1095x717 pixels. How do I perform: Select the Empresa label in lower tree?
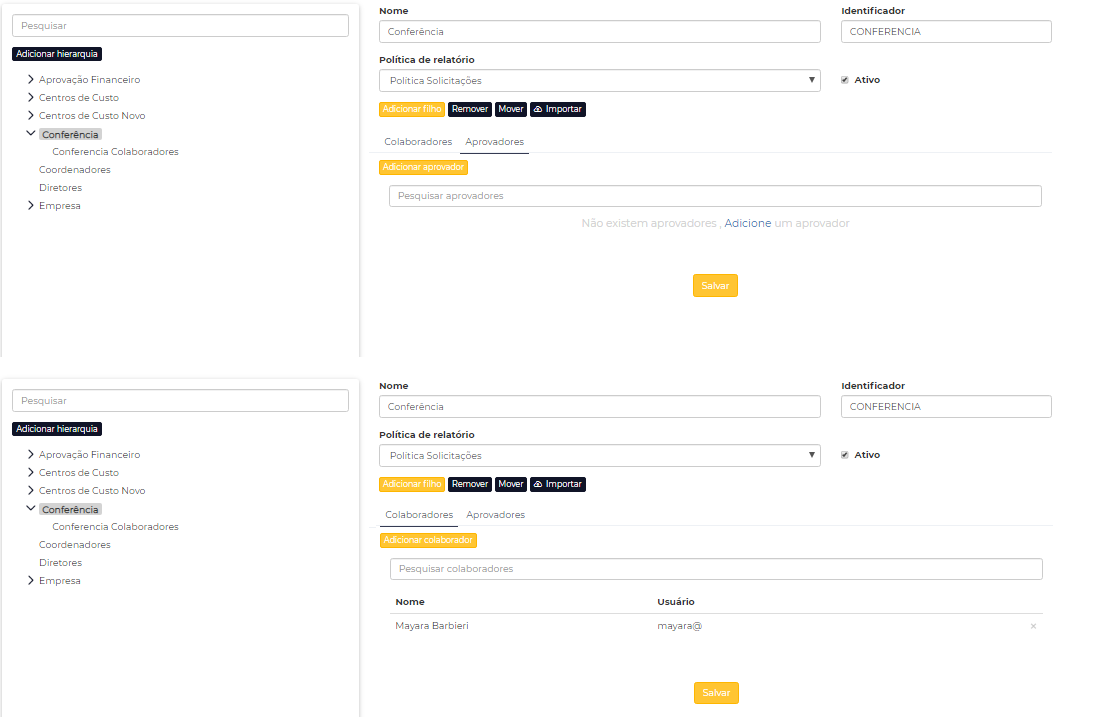click(x=59, y=582)
